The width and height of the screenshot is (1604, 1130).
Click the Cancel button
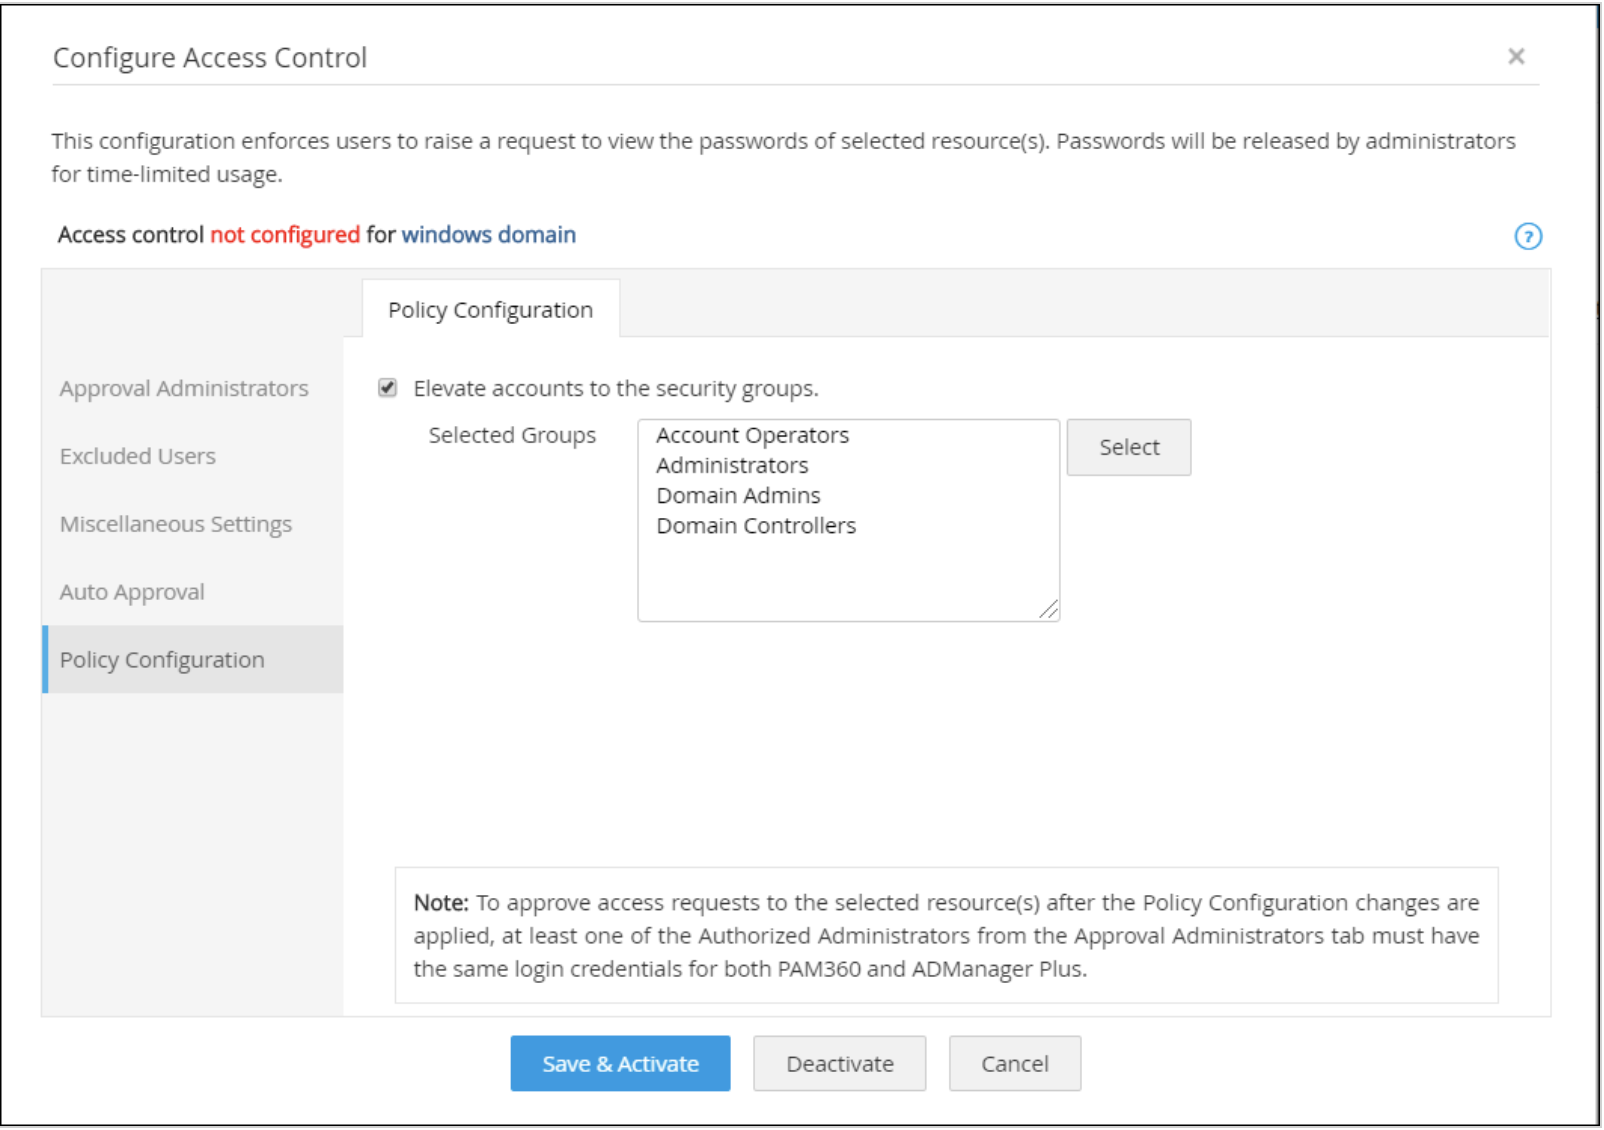coord(1014,1063)
